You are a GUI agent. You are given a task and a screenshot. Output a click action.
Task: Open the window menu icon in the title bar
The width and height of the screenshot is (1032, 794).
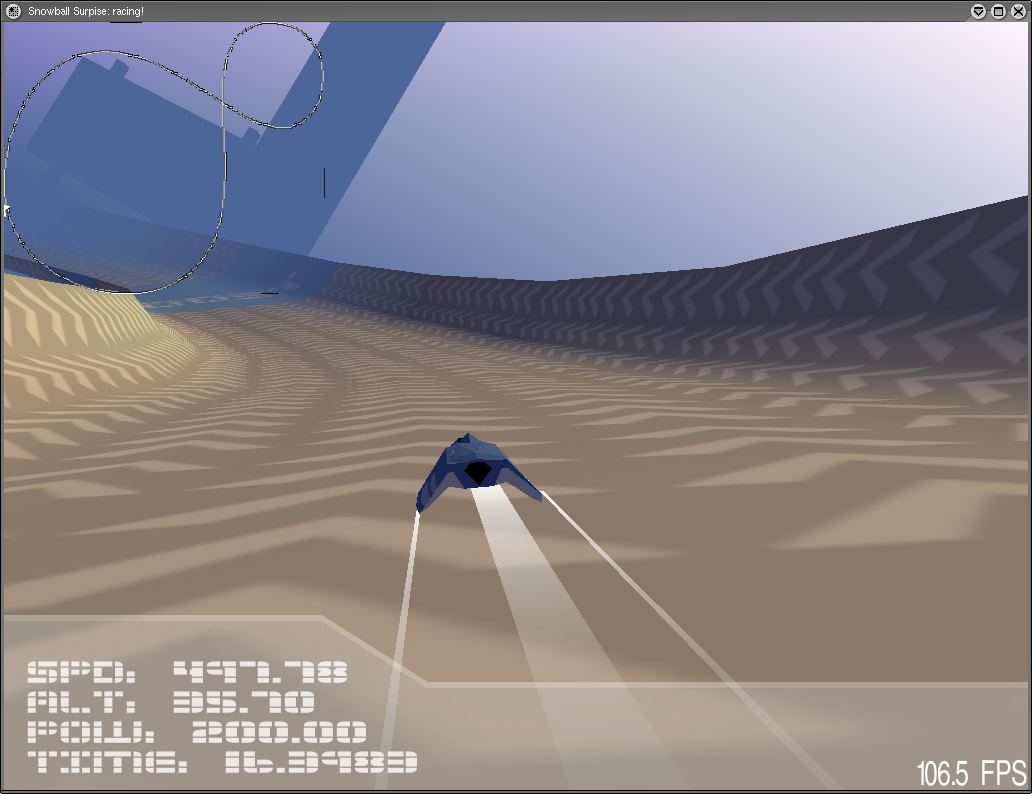[x=13, y=11]
